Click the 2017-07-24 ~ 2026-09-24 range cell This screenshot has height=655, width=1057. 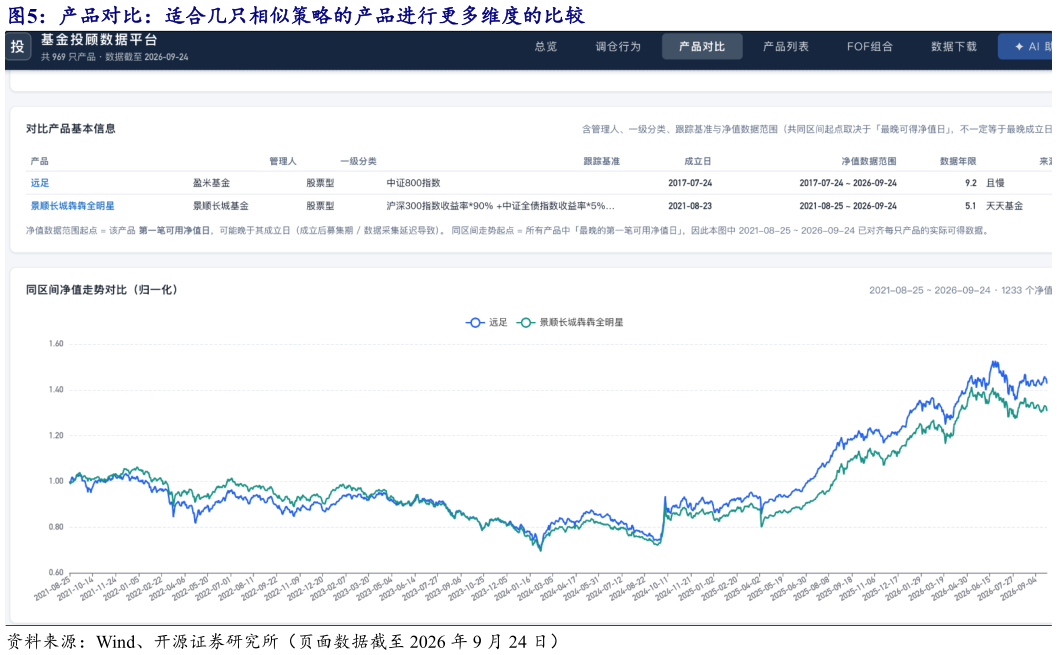click(x=848, y=183)
